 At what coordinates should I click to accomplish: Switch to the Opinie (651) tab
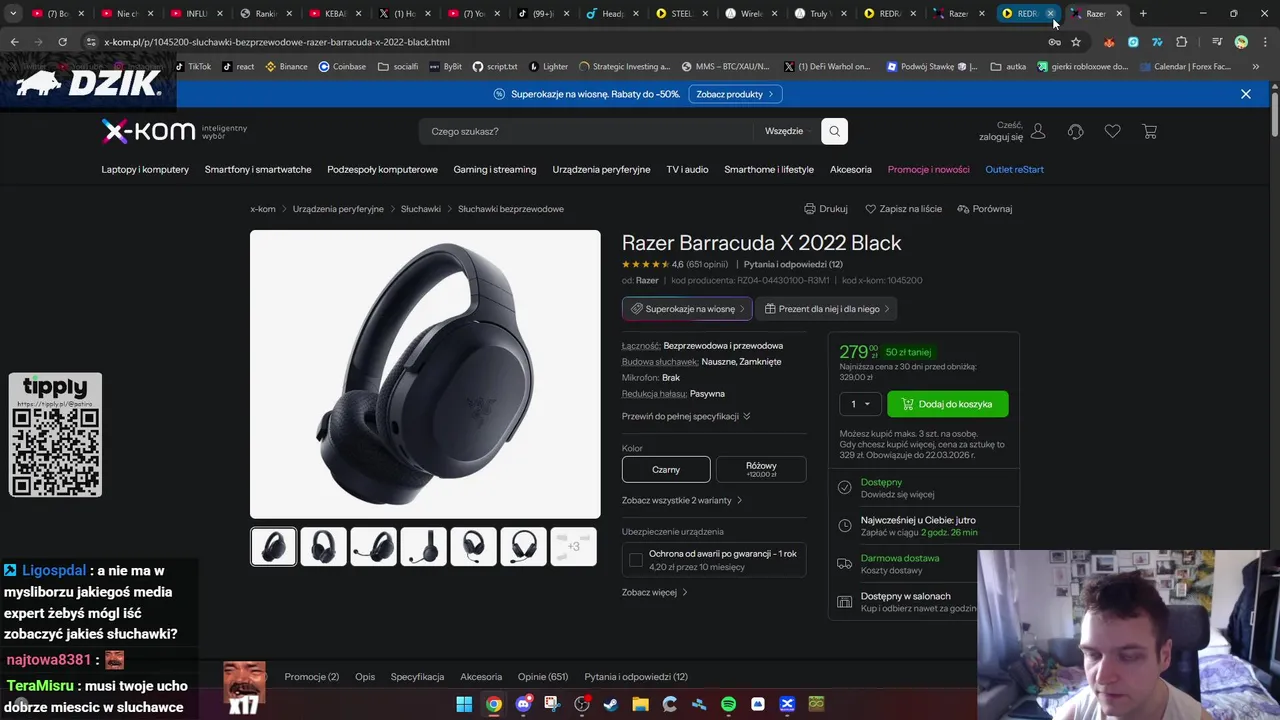543,677
